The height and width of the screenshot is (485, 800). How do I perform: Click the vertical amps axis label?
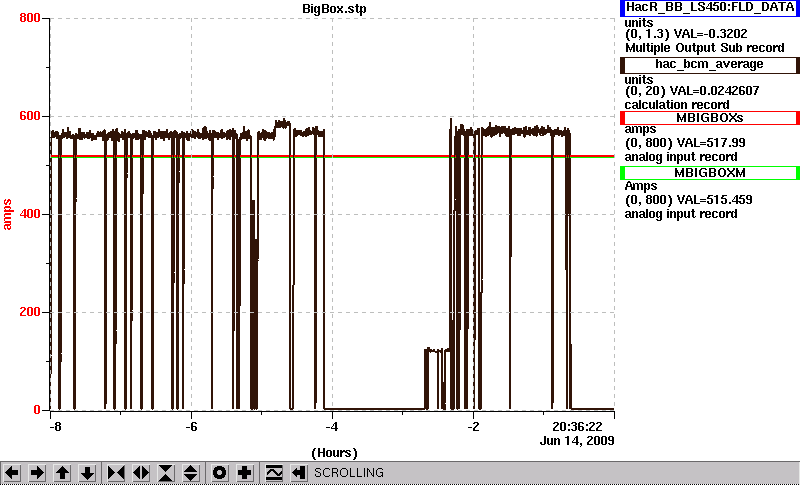pos(8,215)
